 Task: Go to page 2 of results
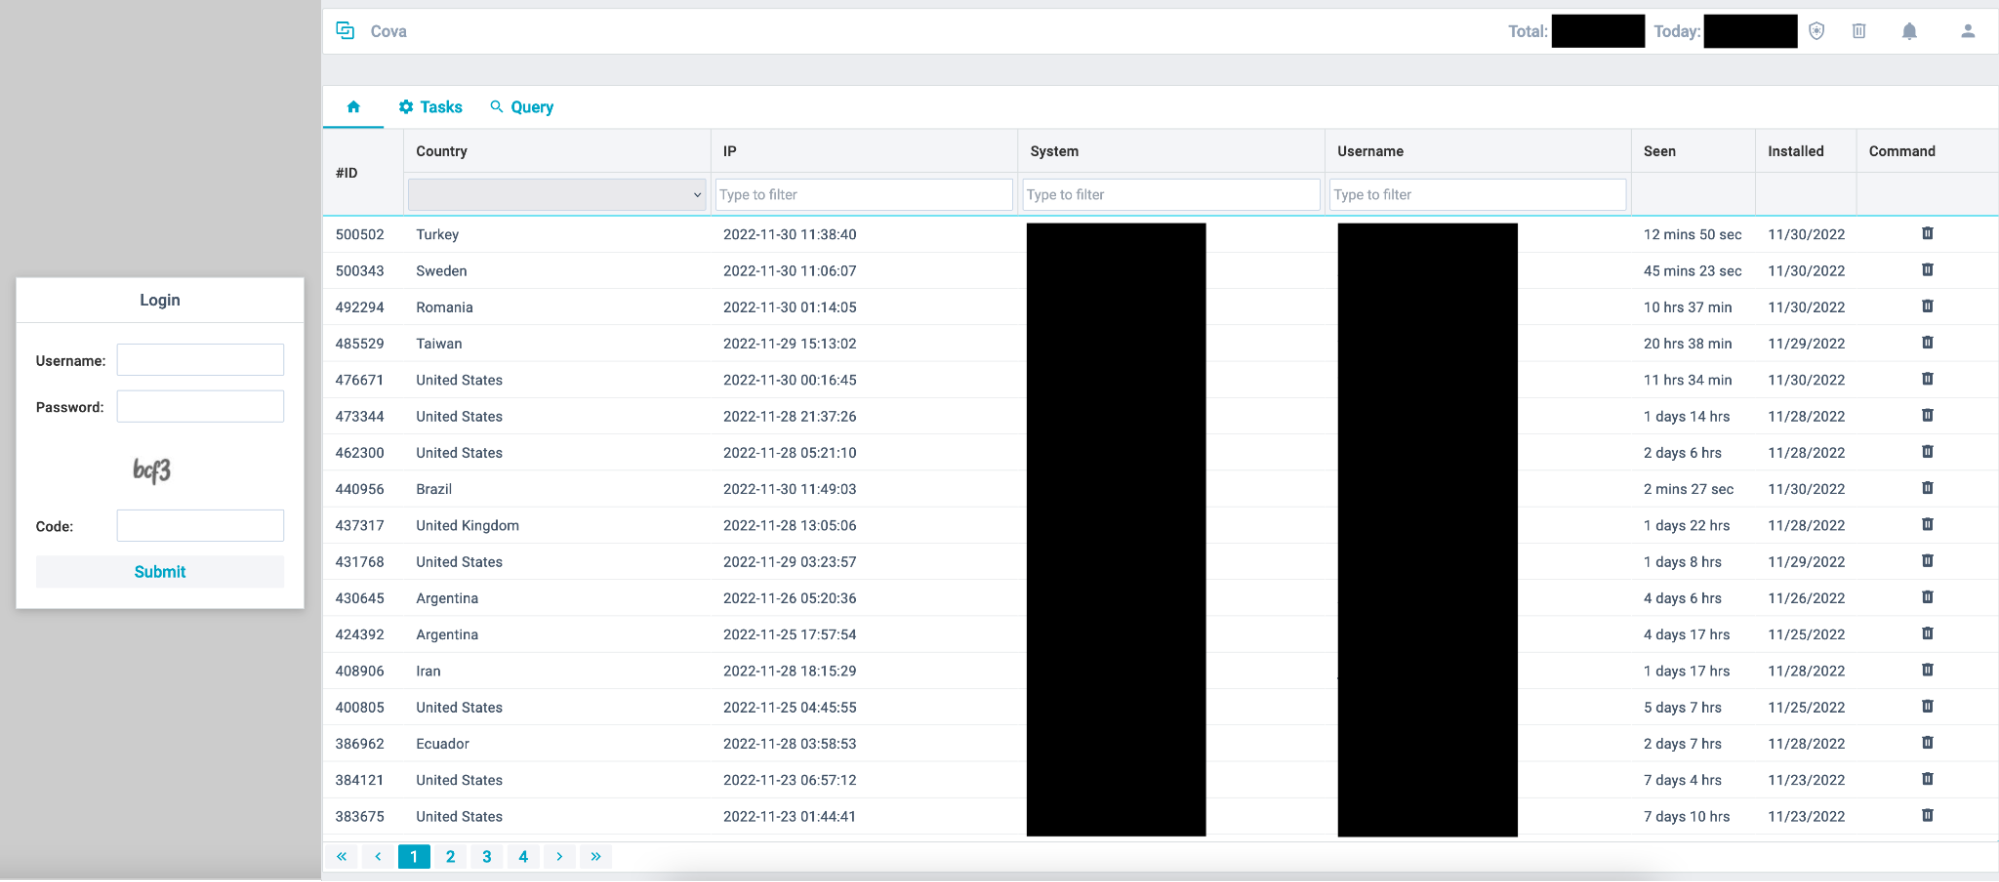(x=450, y=857)
